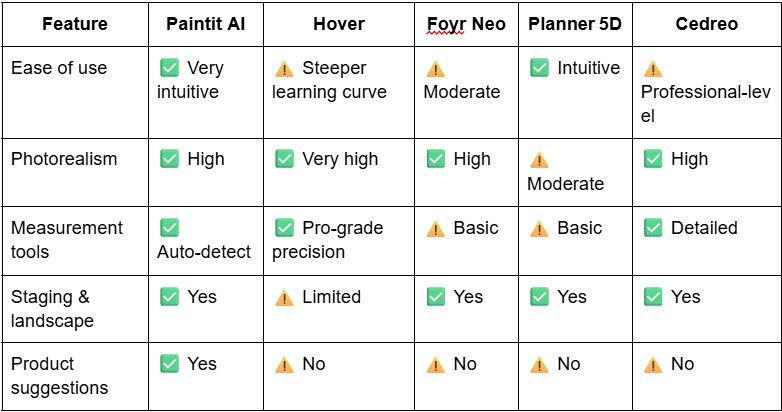Click the 'Ease of use' row label
The width and height of the screenshot is (782, 412).
(x=59, y=68)
